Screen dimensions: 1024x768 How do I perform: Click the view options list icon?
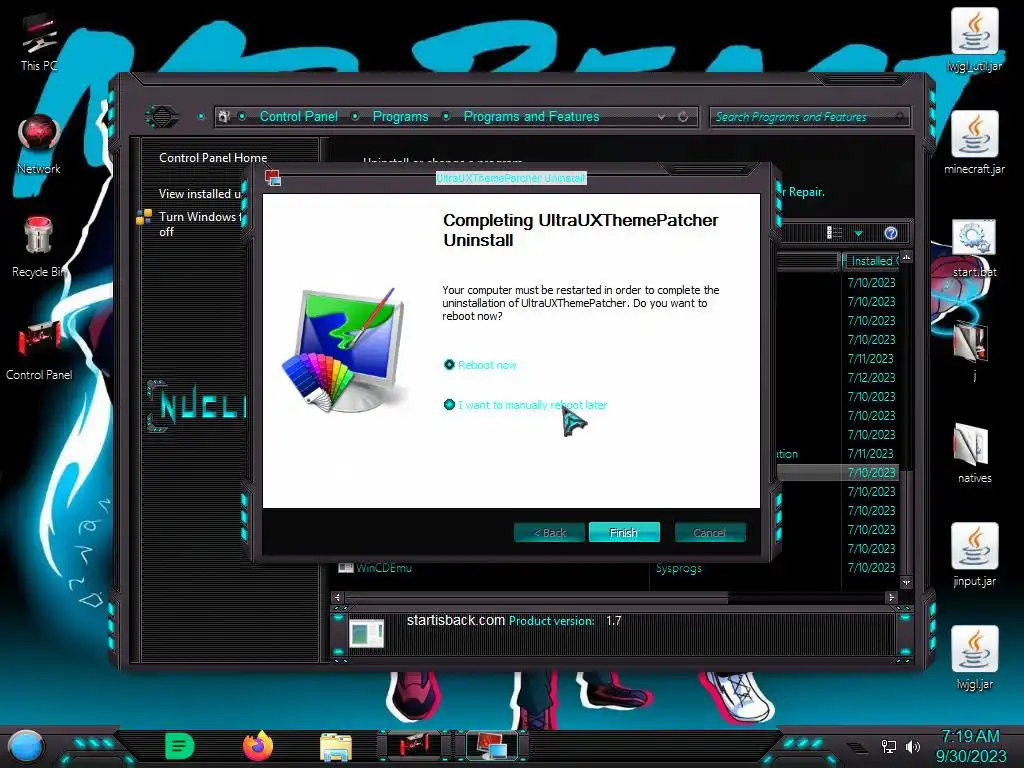tap(834, 233)
